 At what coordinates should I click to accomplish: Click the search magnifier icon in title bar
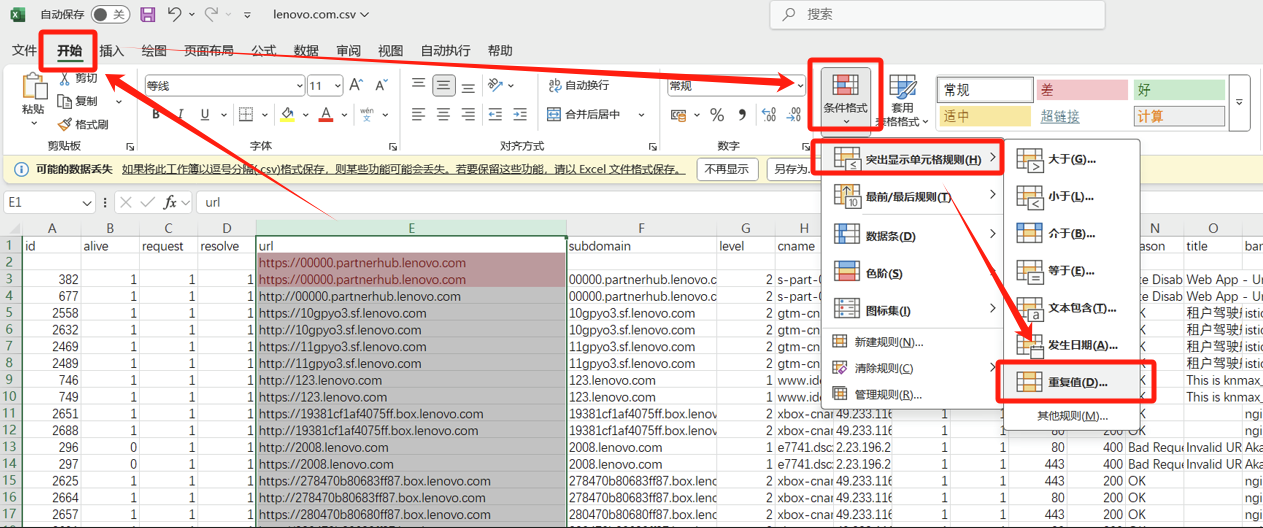[790, 14]
